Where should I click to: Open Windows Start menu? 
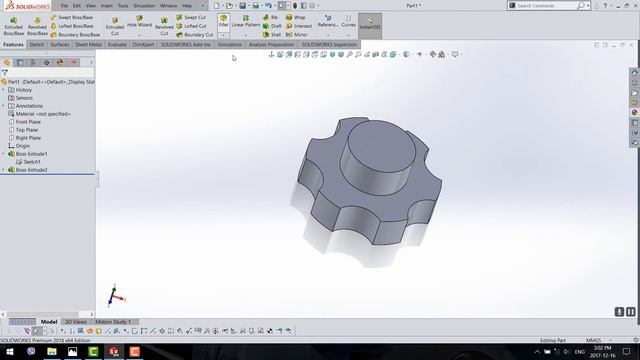pos(10,351)
